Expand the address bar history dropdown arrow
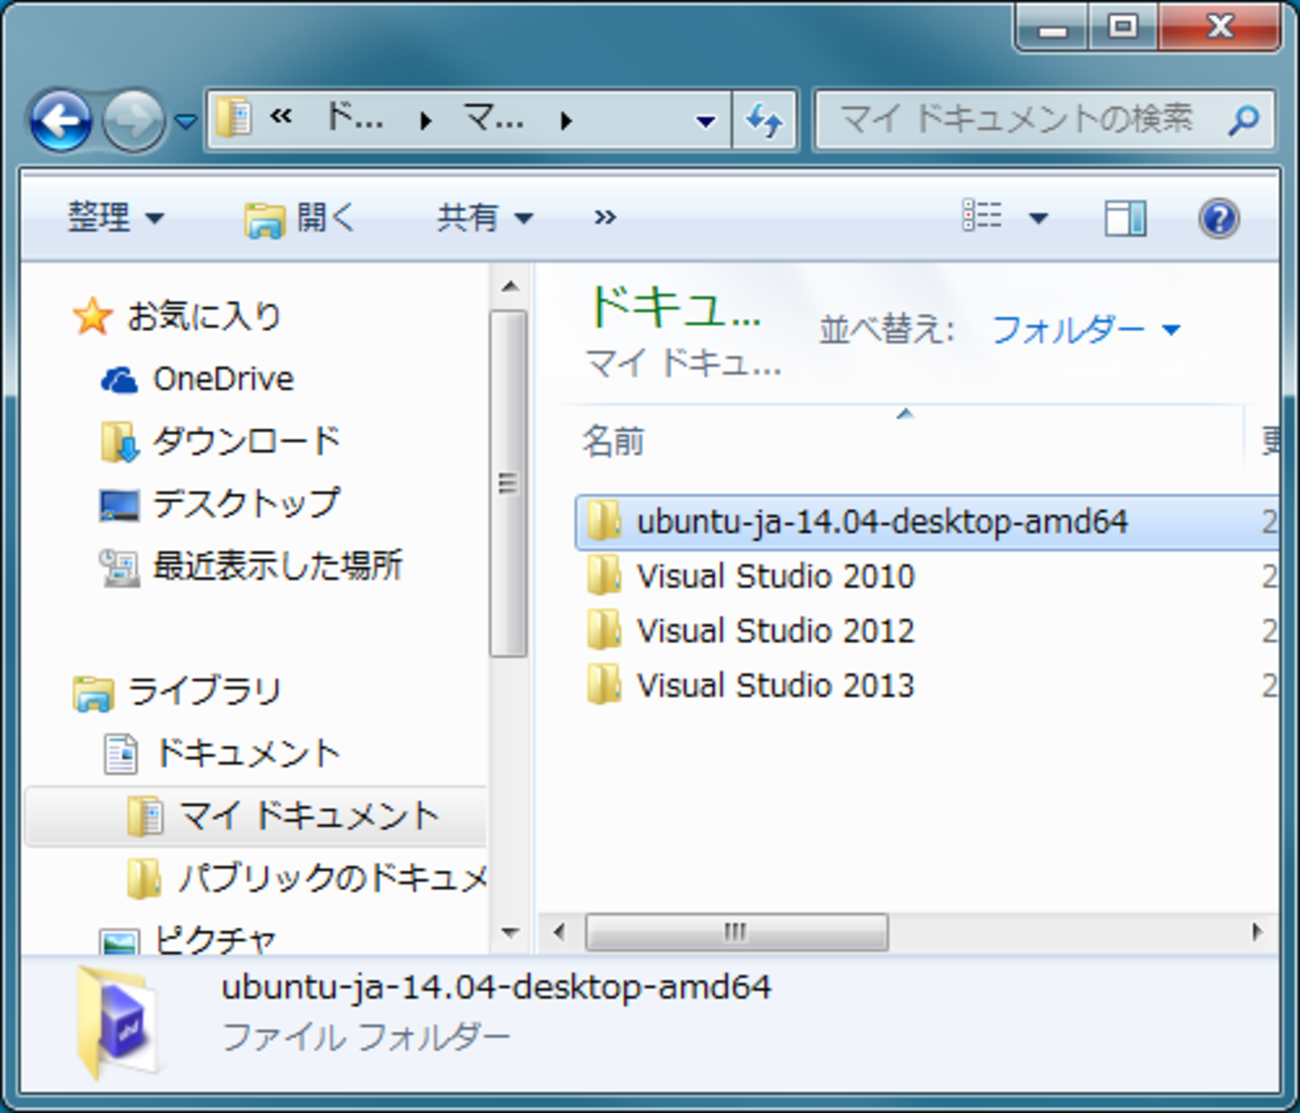The width and height of the screenshot is (1300, 1113). (705, 121)
